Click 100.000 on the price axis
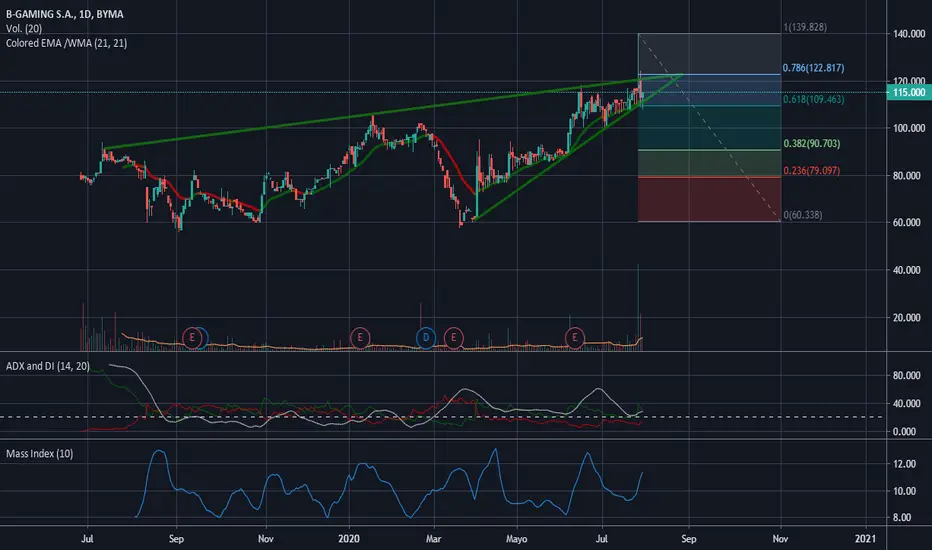This screenshot has width=932, height=550. tap(909, 128)
